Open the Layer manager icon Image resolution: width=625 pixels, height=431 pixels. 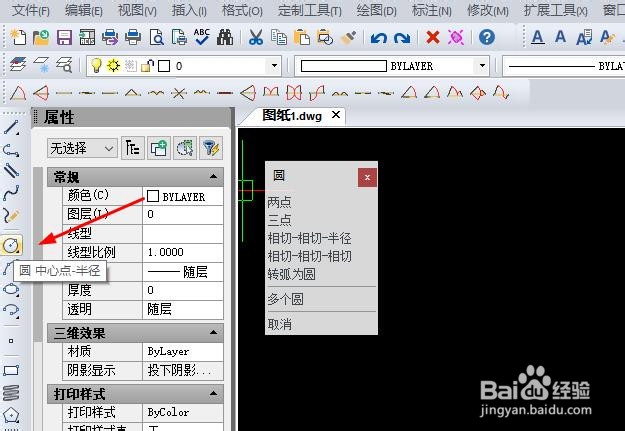18,65
